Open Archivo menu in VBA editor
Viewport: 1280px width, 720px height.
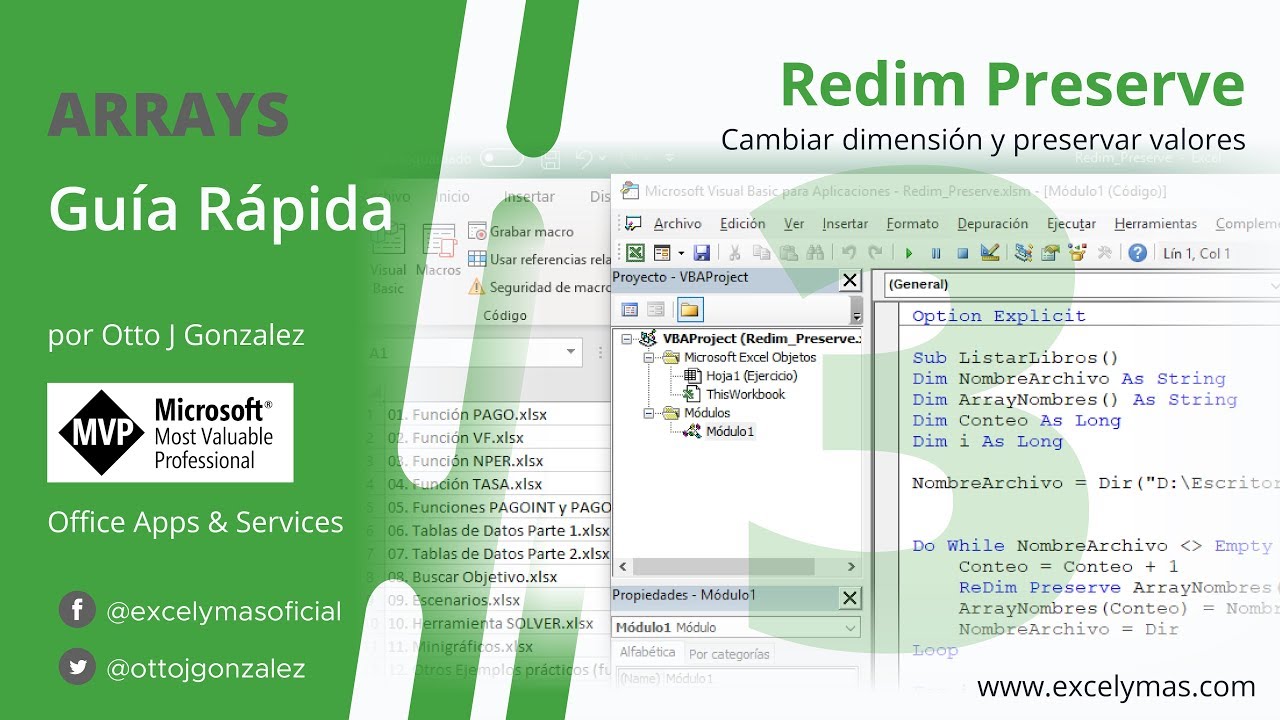pos(677,224)
